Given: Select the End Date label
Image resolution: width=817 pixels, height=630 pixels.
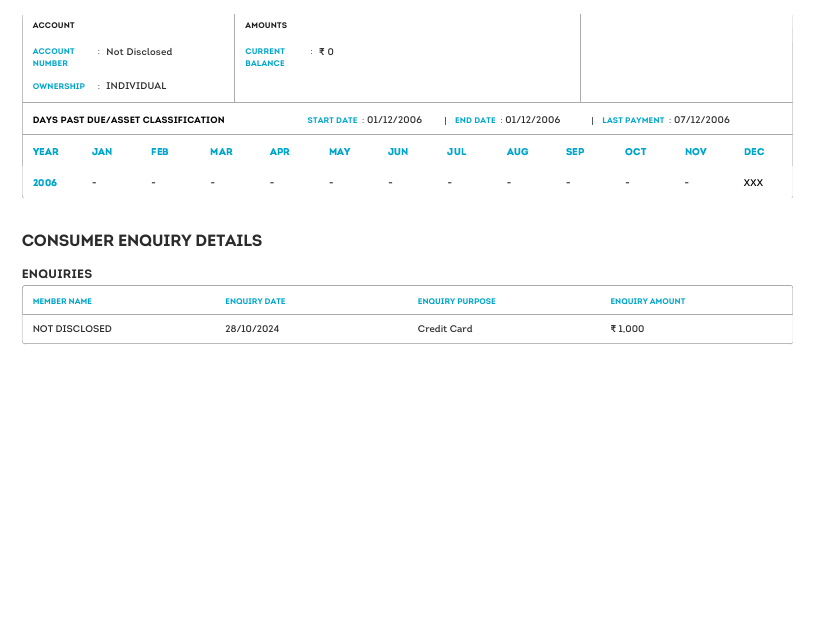Looking at the screenshot, I should pos(475,120).
